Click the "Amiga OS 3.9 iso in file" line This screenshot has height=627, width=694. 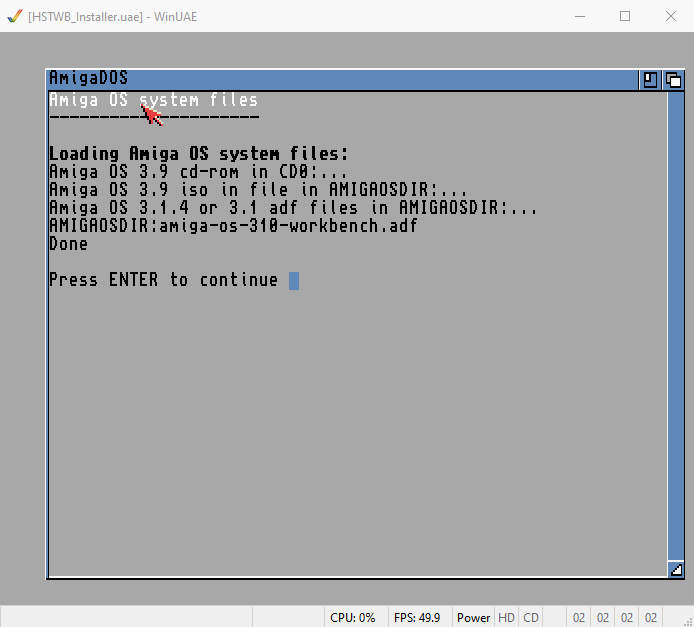(x=258, y=190)
